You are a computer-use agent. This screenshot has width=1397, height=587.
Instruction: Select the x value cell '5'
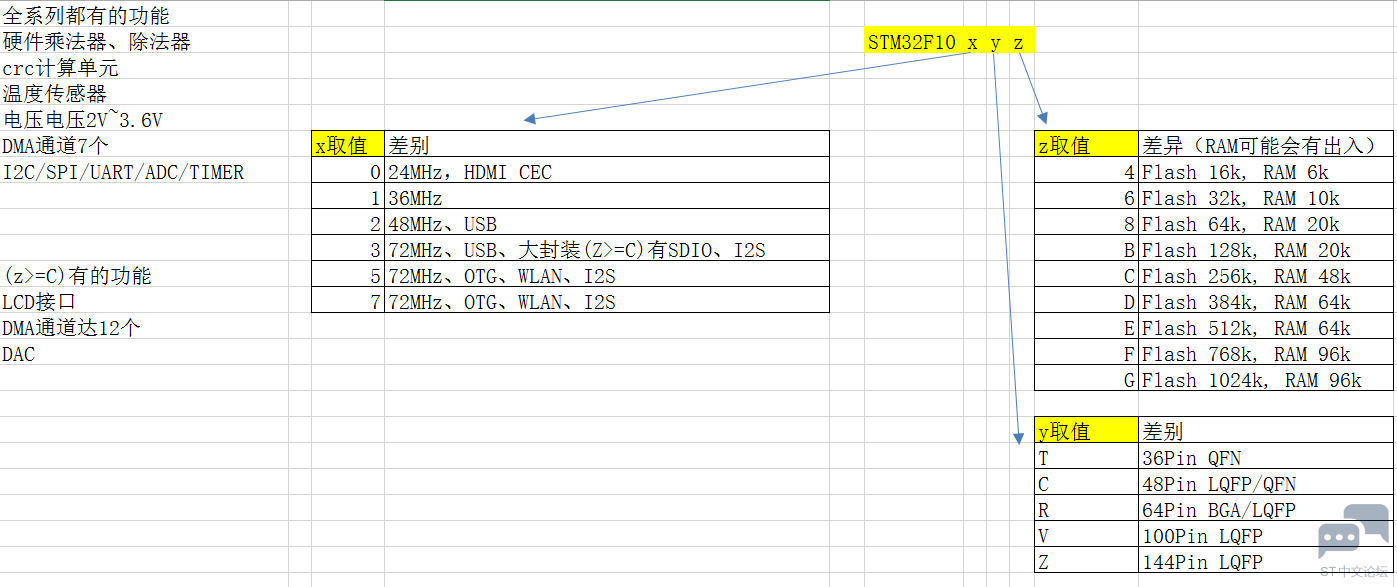(x=348, y=275)
